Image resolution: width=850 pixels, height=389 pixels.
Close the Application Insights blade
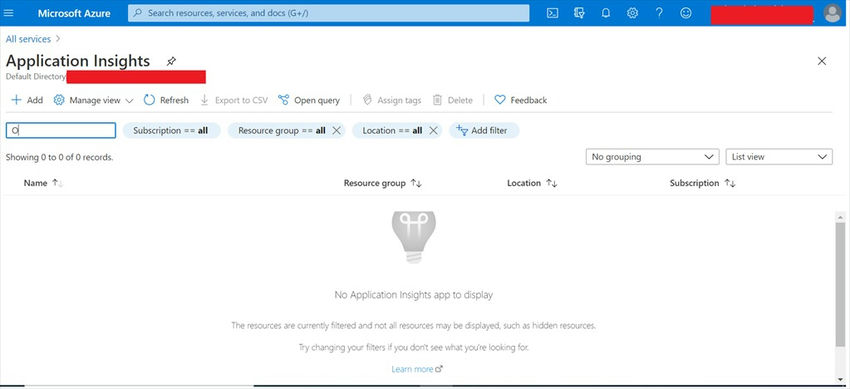pos(822,61)
